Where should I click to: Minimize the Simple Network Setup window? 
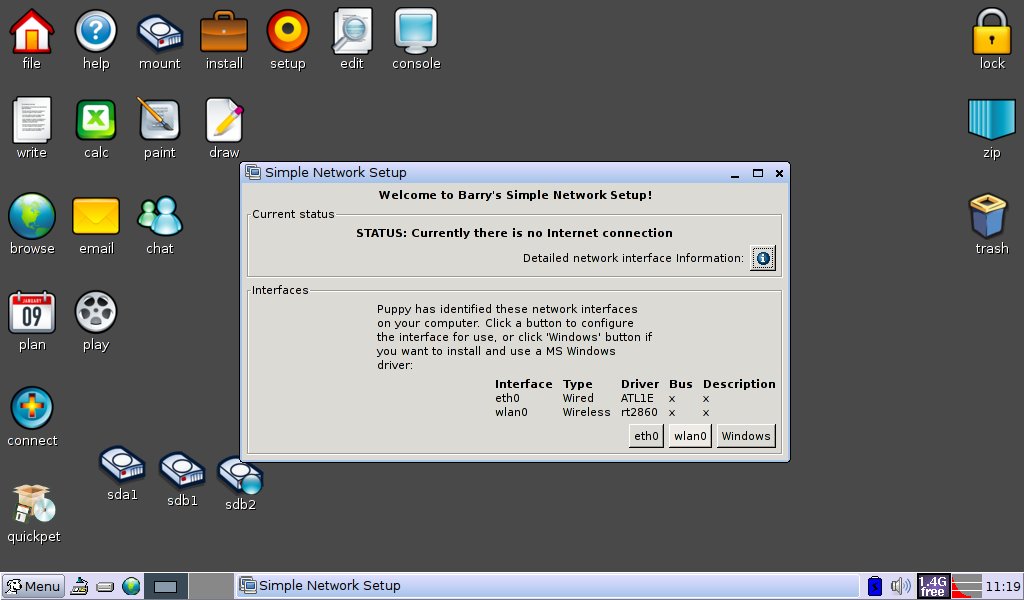tap(735, 174)
